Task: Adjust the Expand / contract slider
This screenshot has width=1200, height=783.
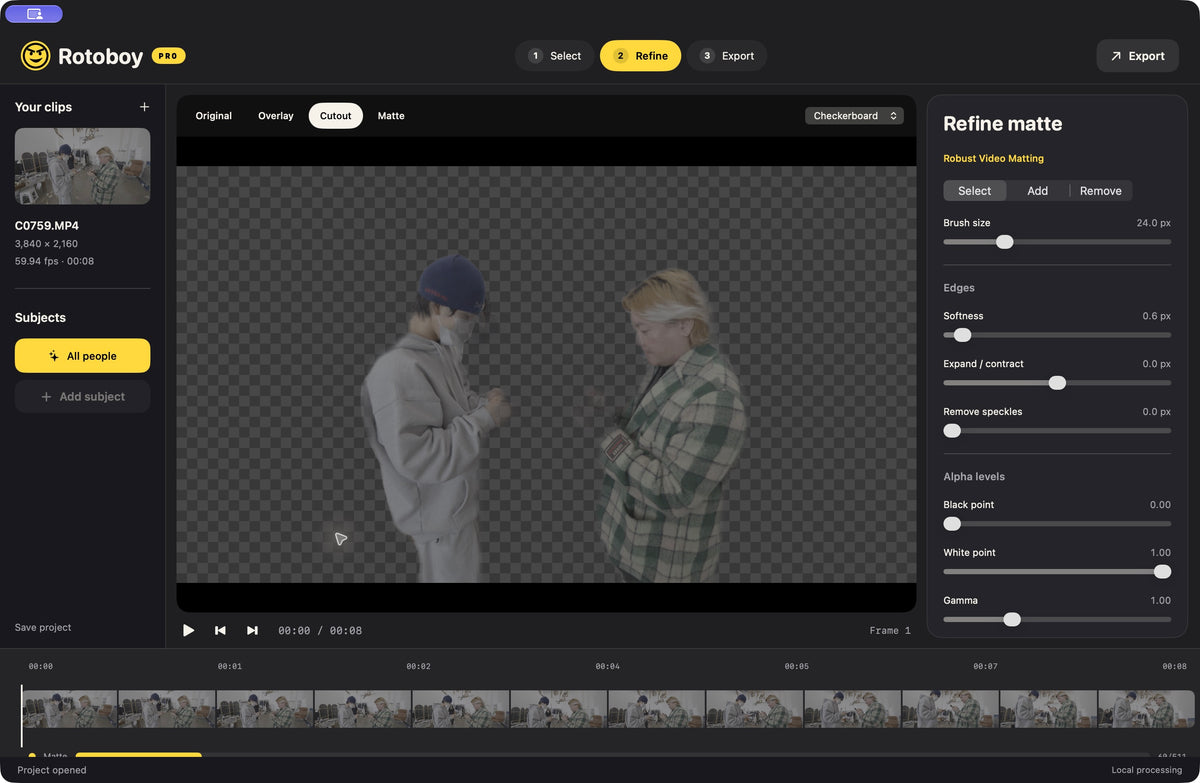Action: [1057, 383]
